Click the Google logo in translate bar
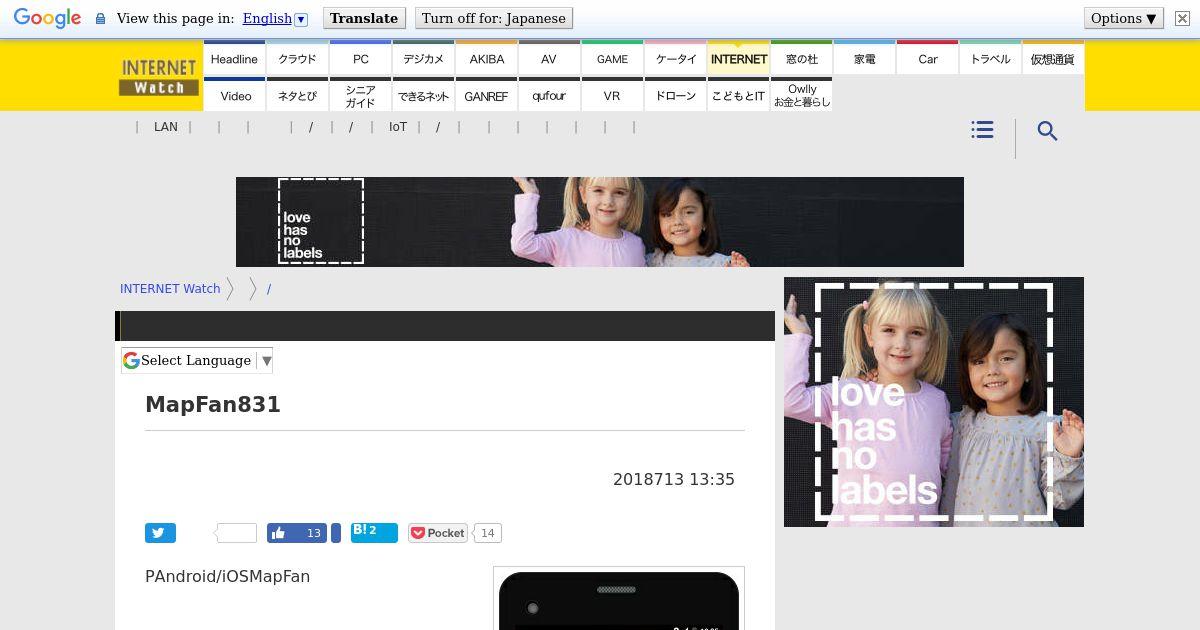Screen dimensions: 1200x630 click(x=47, y=19)
